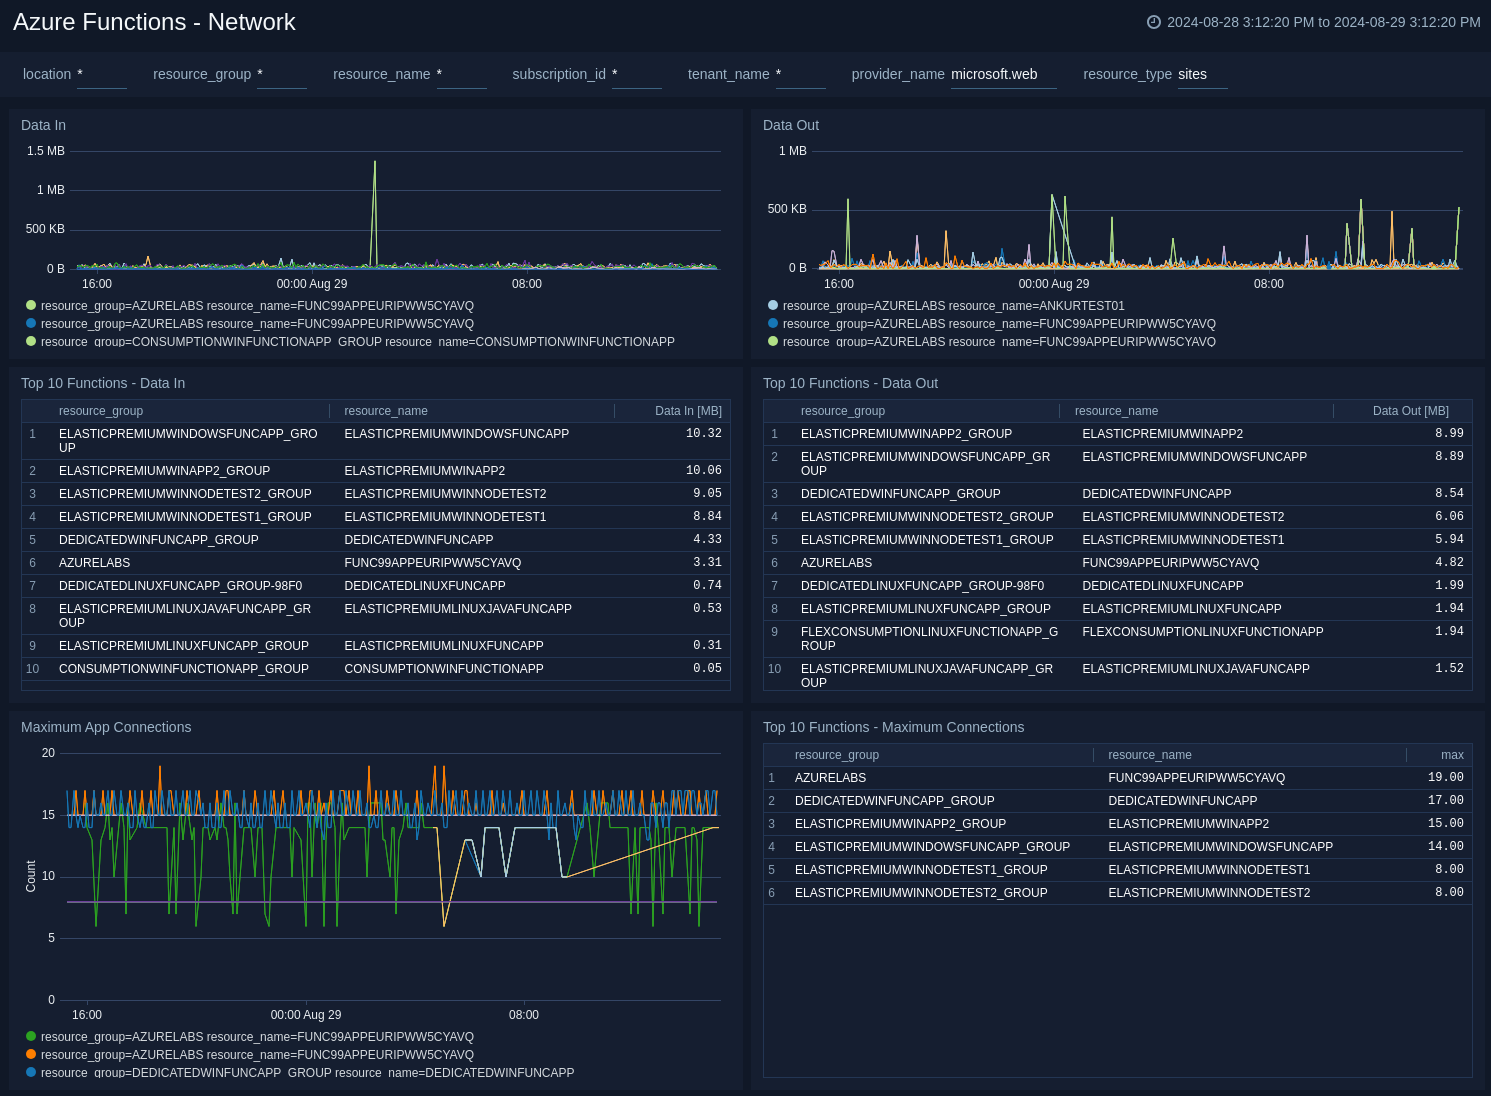This screenshot has height=1096, width=1491.
Task: Select the 10.32 Data In value cell
Action: (703, 434)
